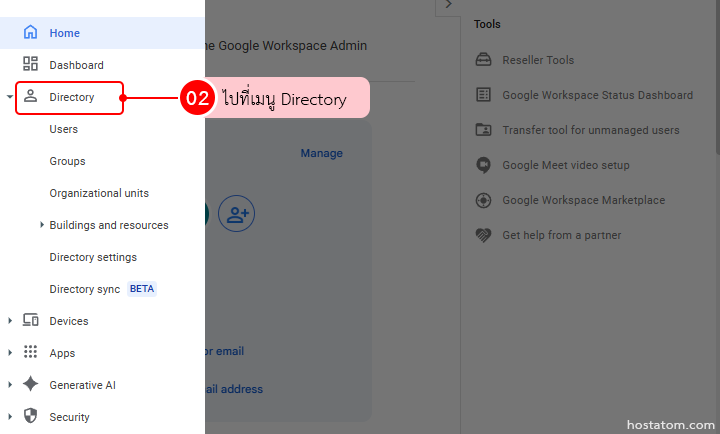Click the Generative AI sparkle icon

click(30, 384)
